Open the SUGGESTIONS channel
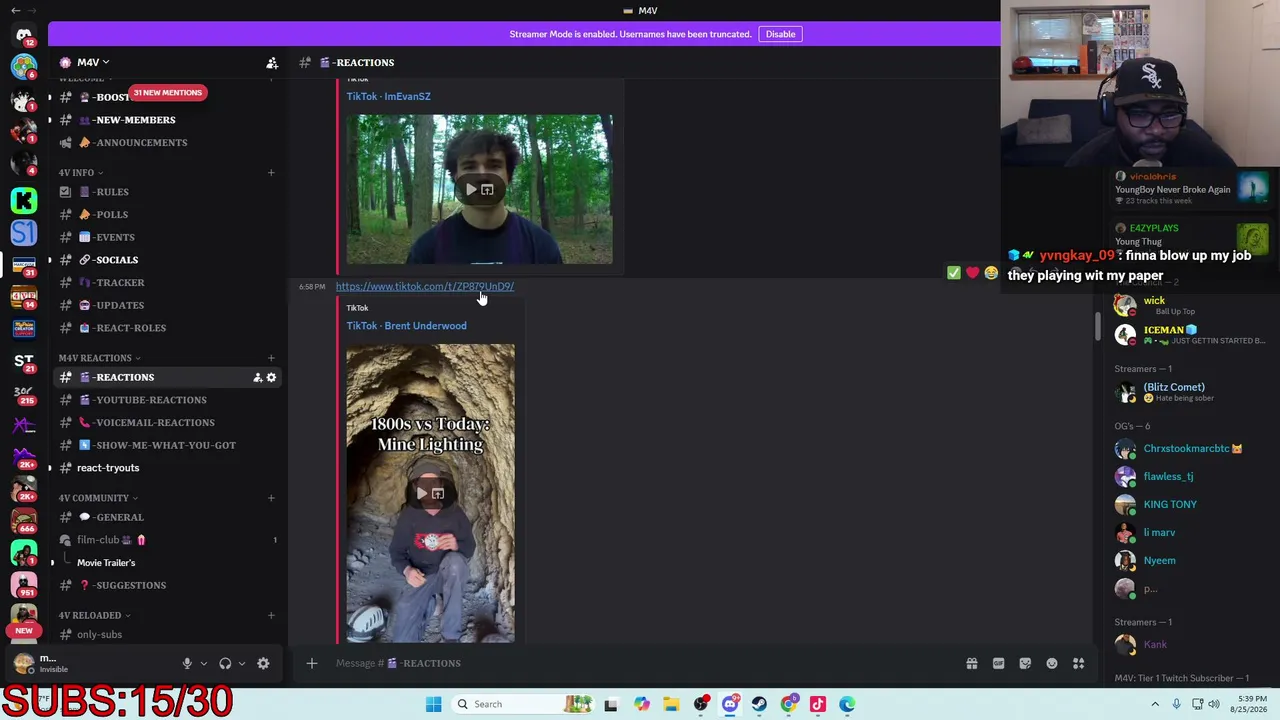 click(166, 585)
